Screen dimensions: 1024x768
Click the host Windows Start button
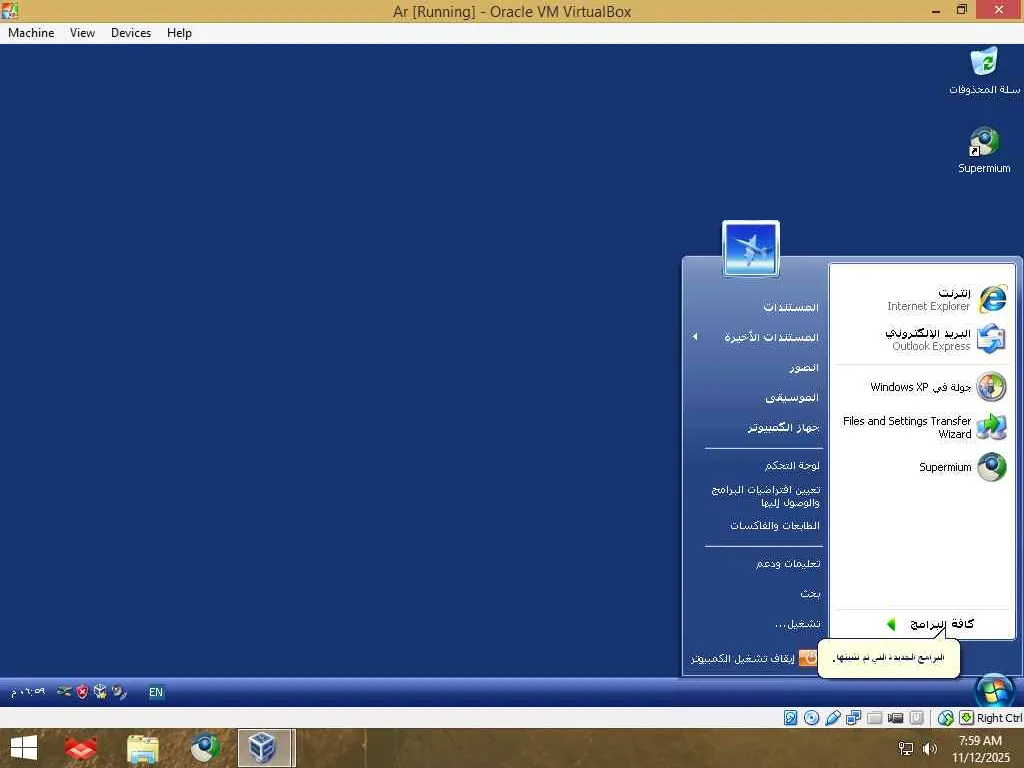click(24, 748)
